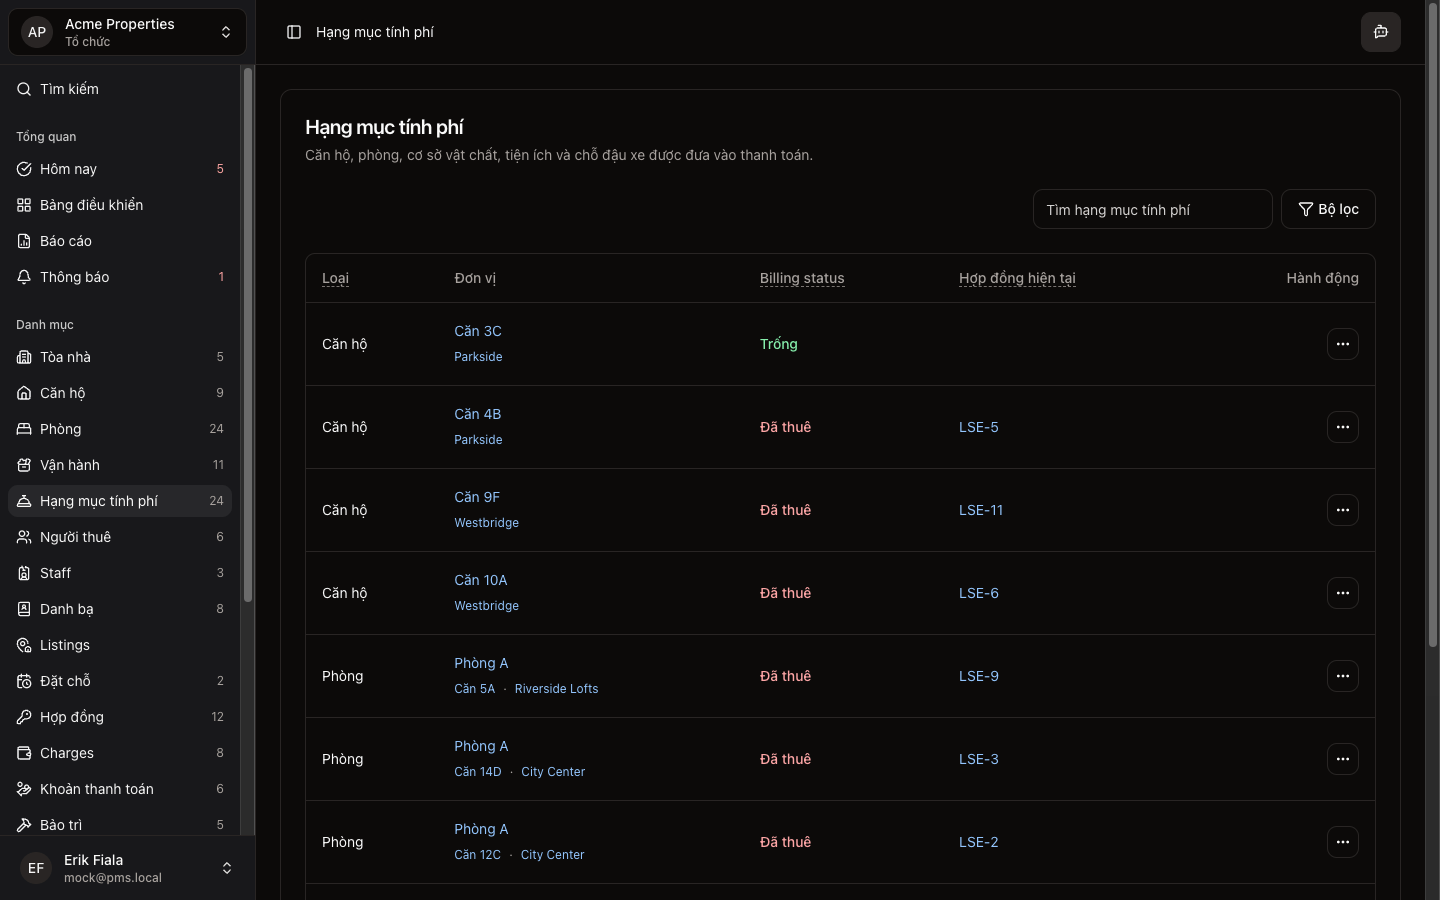Open actions menu for Căn 3C row

click(1342, 344)
